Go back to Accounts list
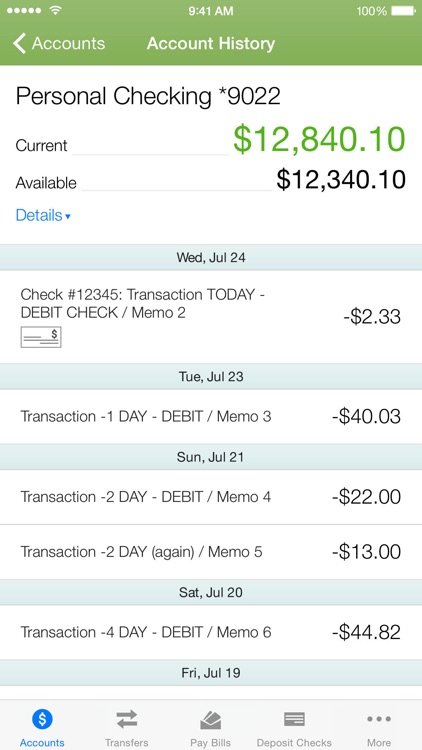Image resolution: width=422 pixels, height=750 pixels. (59, 44)
